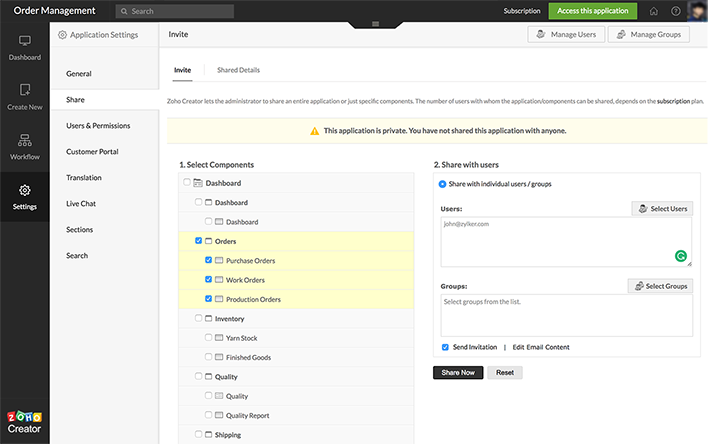Open Dashboard in left sidebar
This screenshot has height=444, width=708.
click(24, 47)
